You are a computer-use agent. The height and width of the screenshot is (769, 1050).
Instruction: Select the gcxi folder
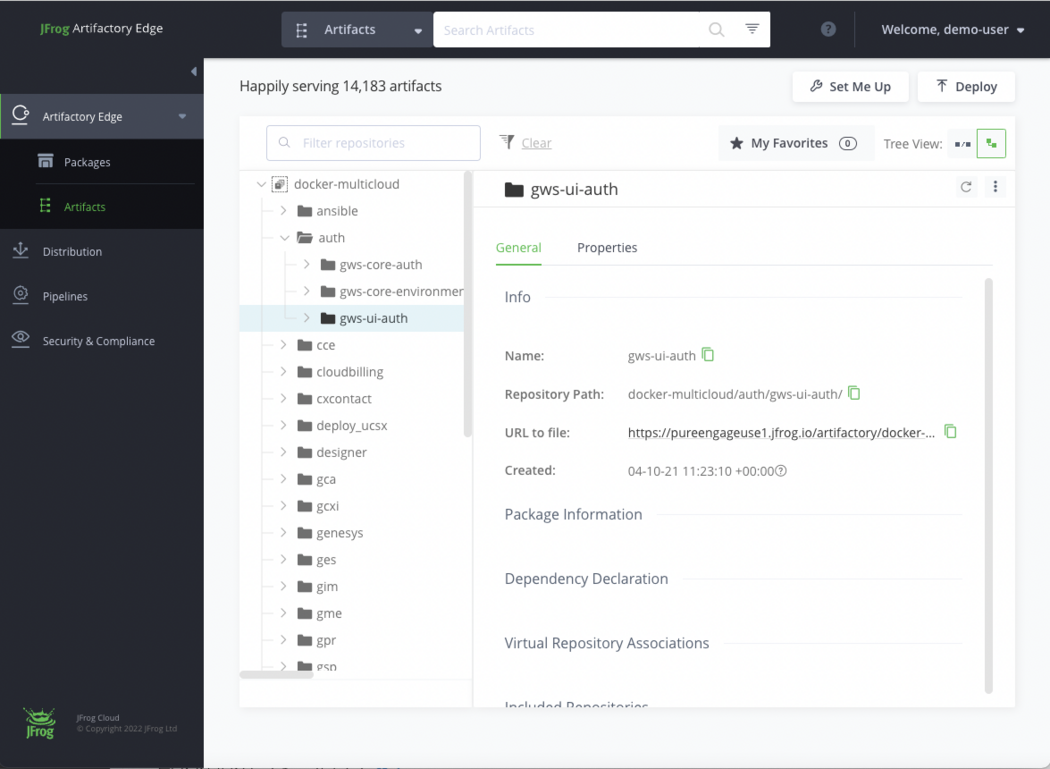327,506
